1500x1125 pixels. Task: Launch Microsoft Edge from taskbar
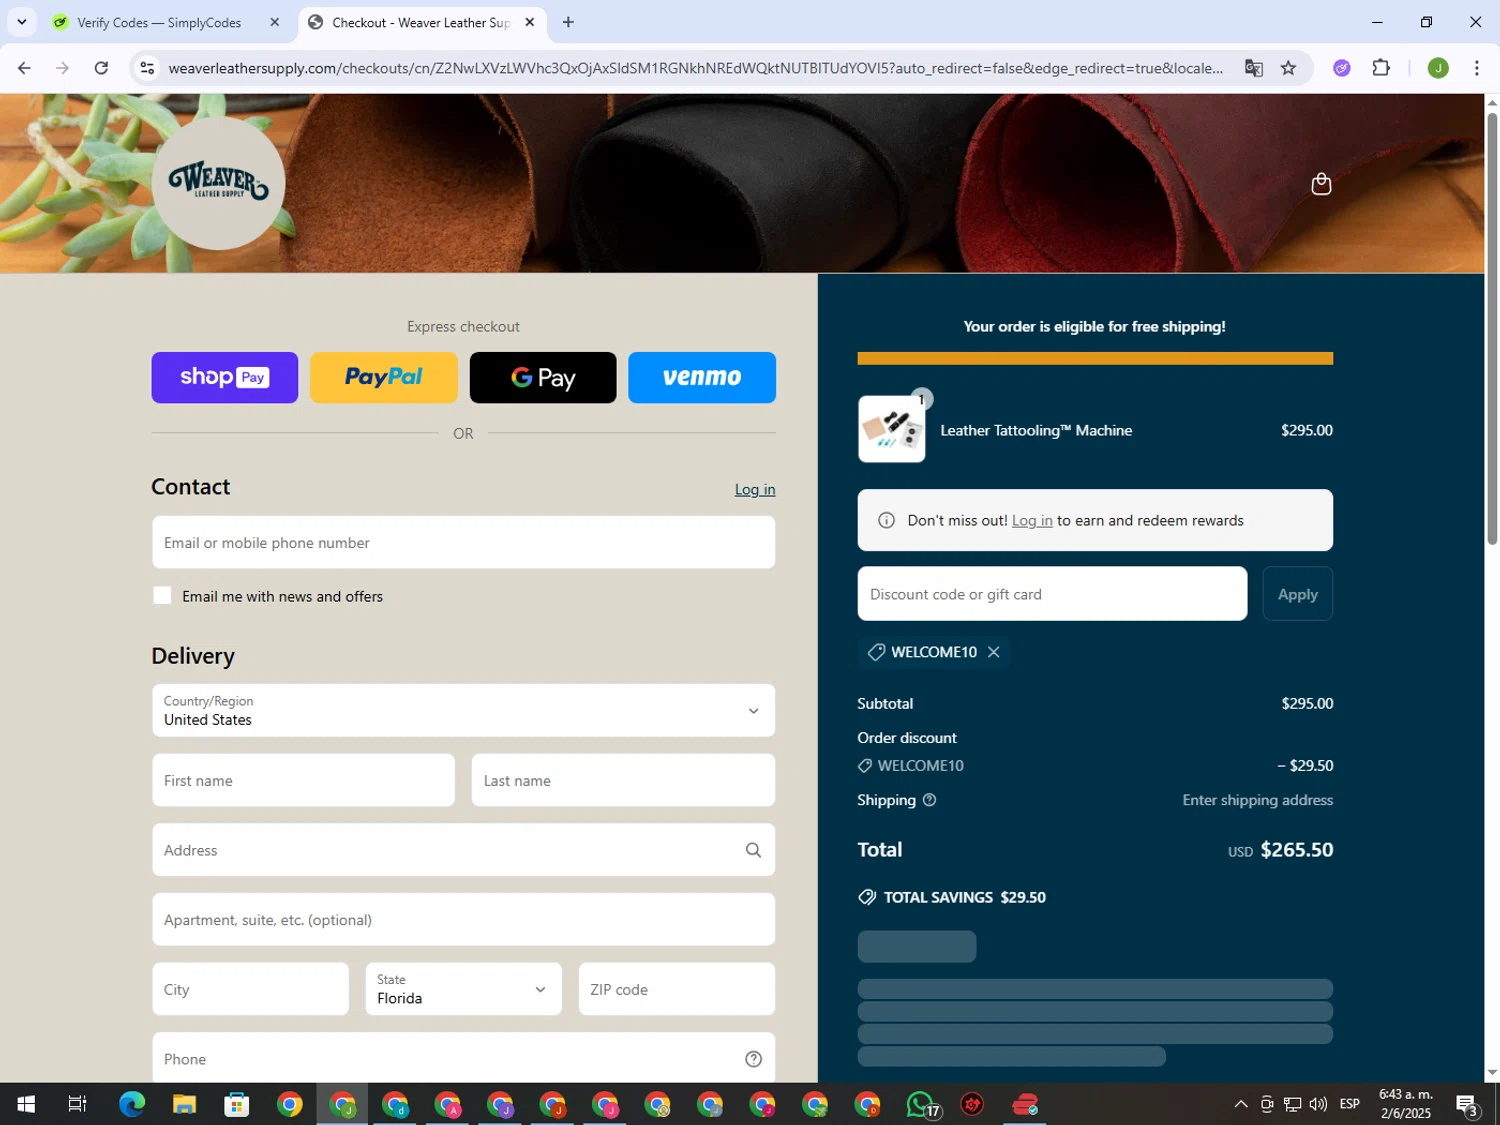(131, 1104)
